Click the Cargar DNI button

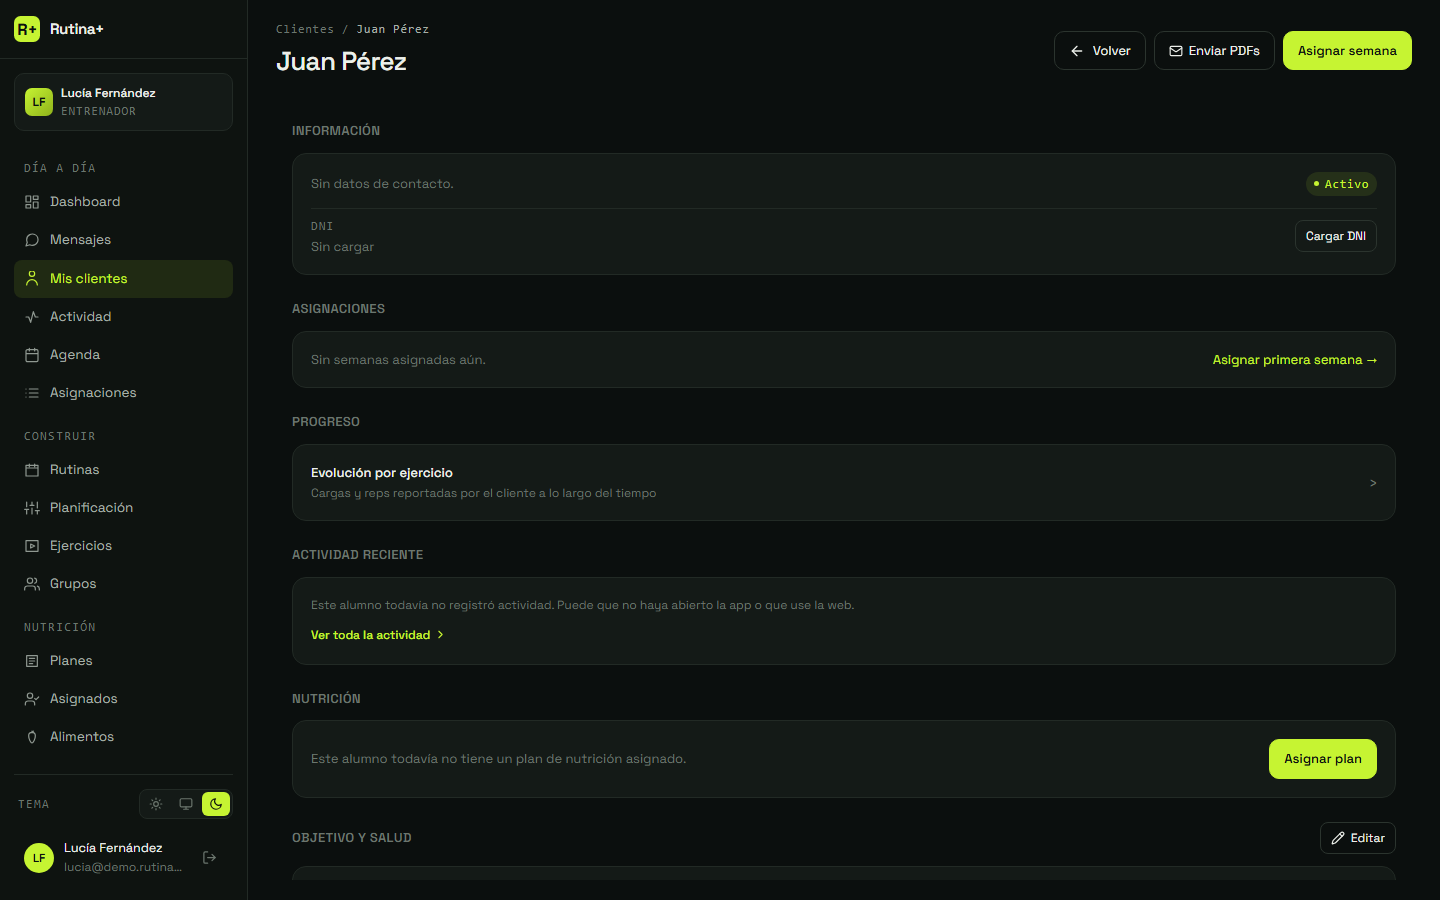1336,236
